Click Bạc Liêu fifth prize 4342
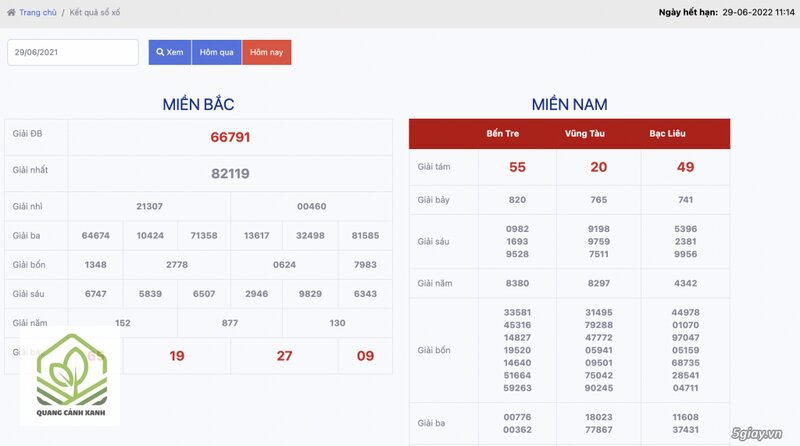The height and width of the screenshot is (446, 800). (685, 283)
